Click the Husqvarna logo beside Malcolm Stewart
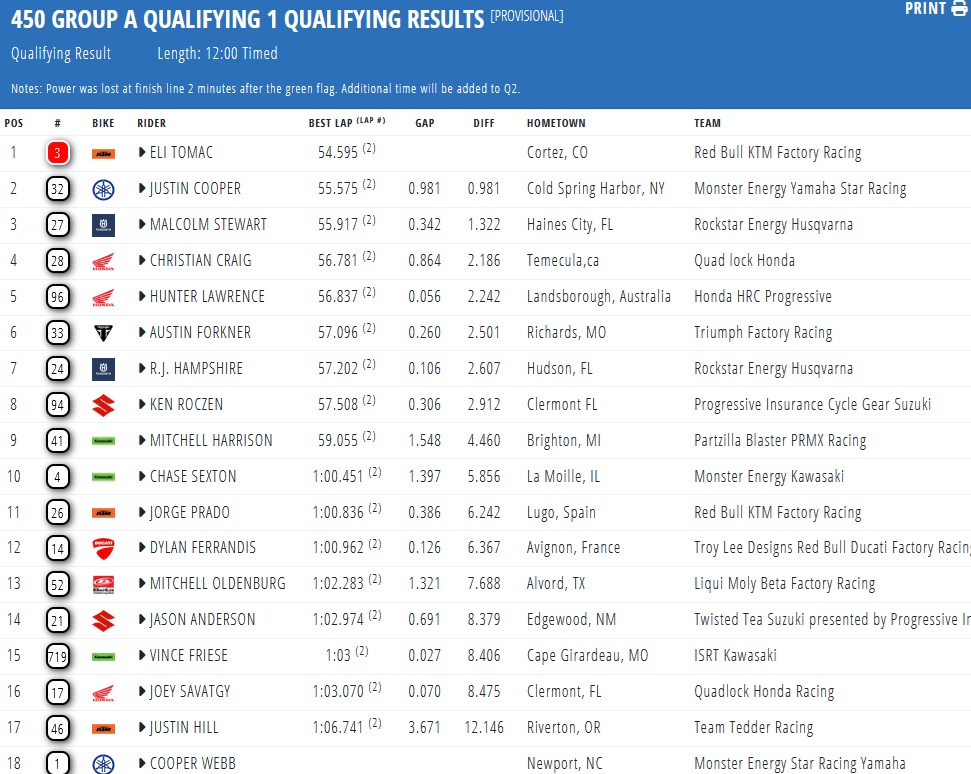The image size is (971, 774). [103, 225]
